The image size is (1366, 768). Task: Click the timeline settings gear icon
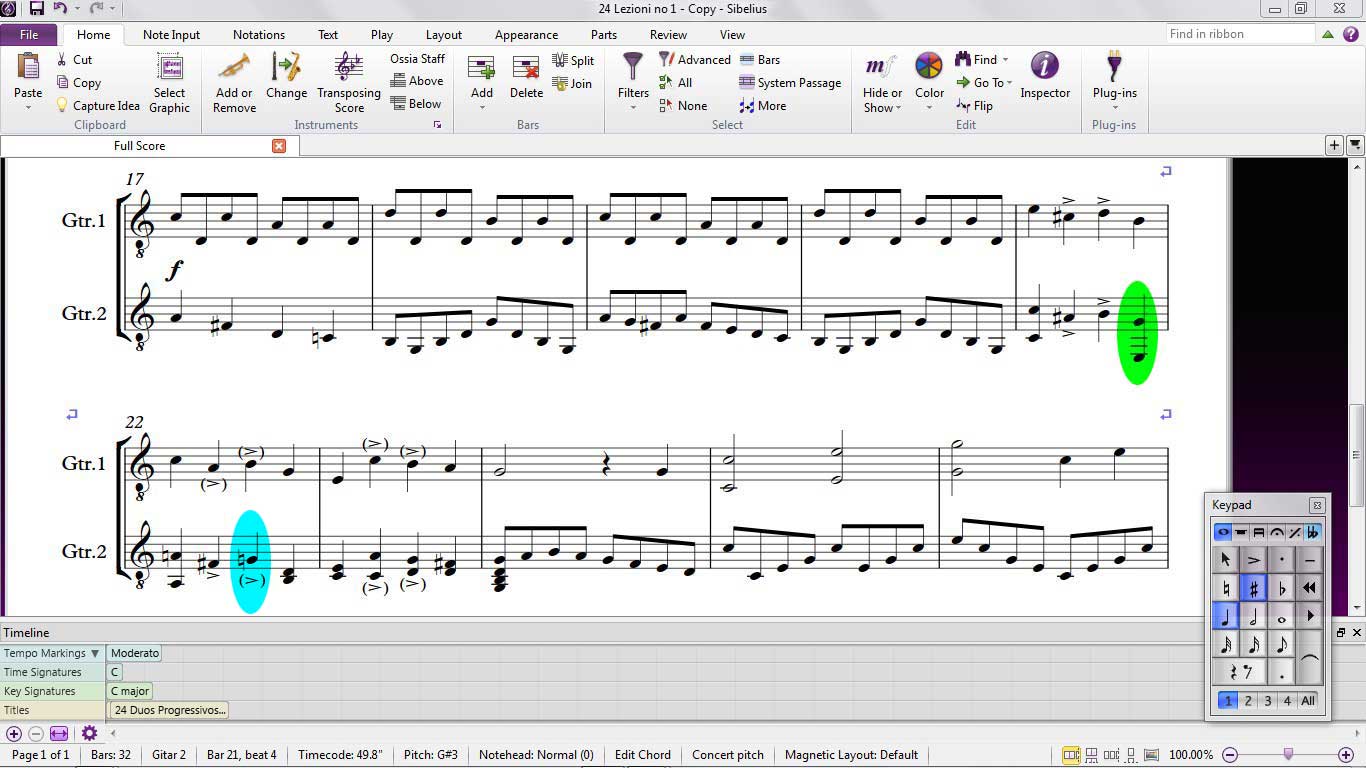tap(89, 733)
